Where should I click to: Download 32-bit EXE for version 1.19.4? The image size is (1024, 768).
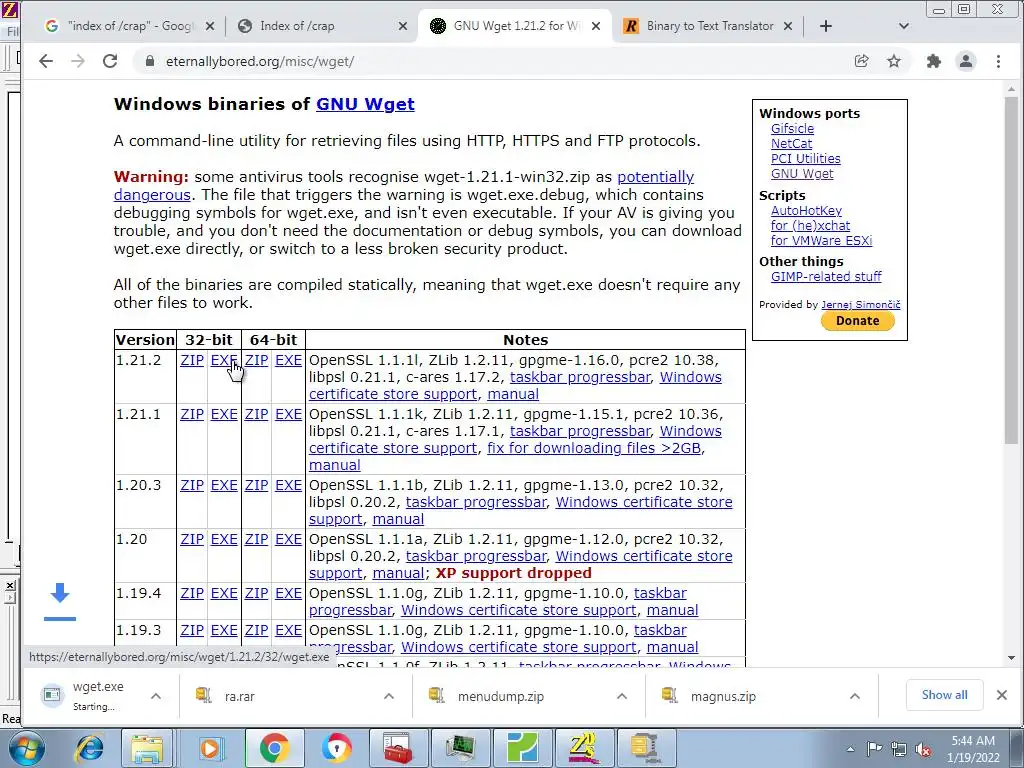tap(224, 594)
